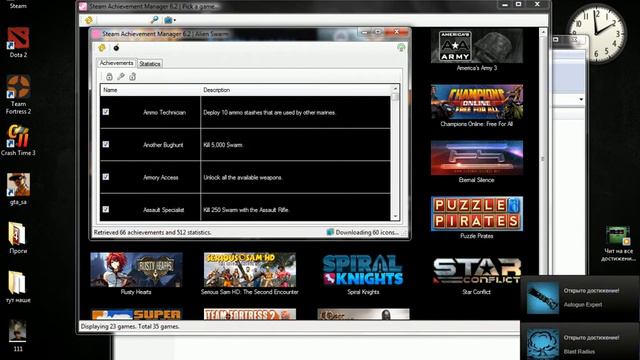Viewport: 640px width, 360px height.
Task: Open the Star Conflict game thumbnail
Action: tap(476, 269)
